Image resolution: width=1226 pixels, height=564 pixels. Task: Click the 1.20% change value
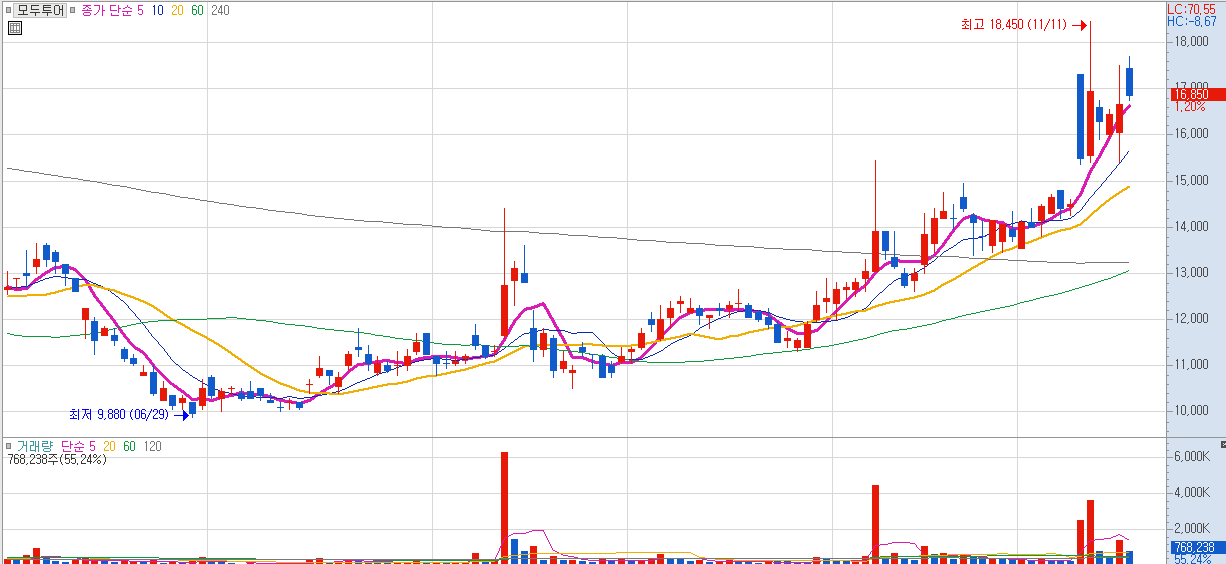[x=1190, y=106]
